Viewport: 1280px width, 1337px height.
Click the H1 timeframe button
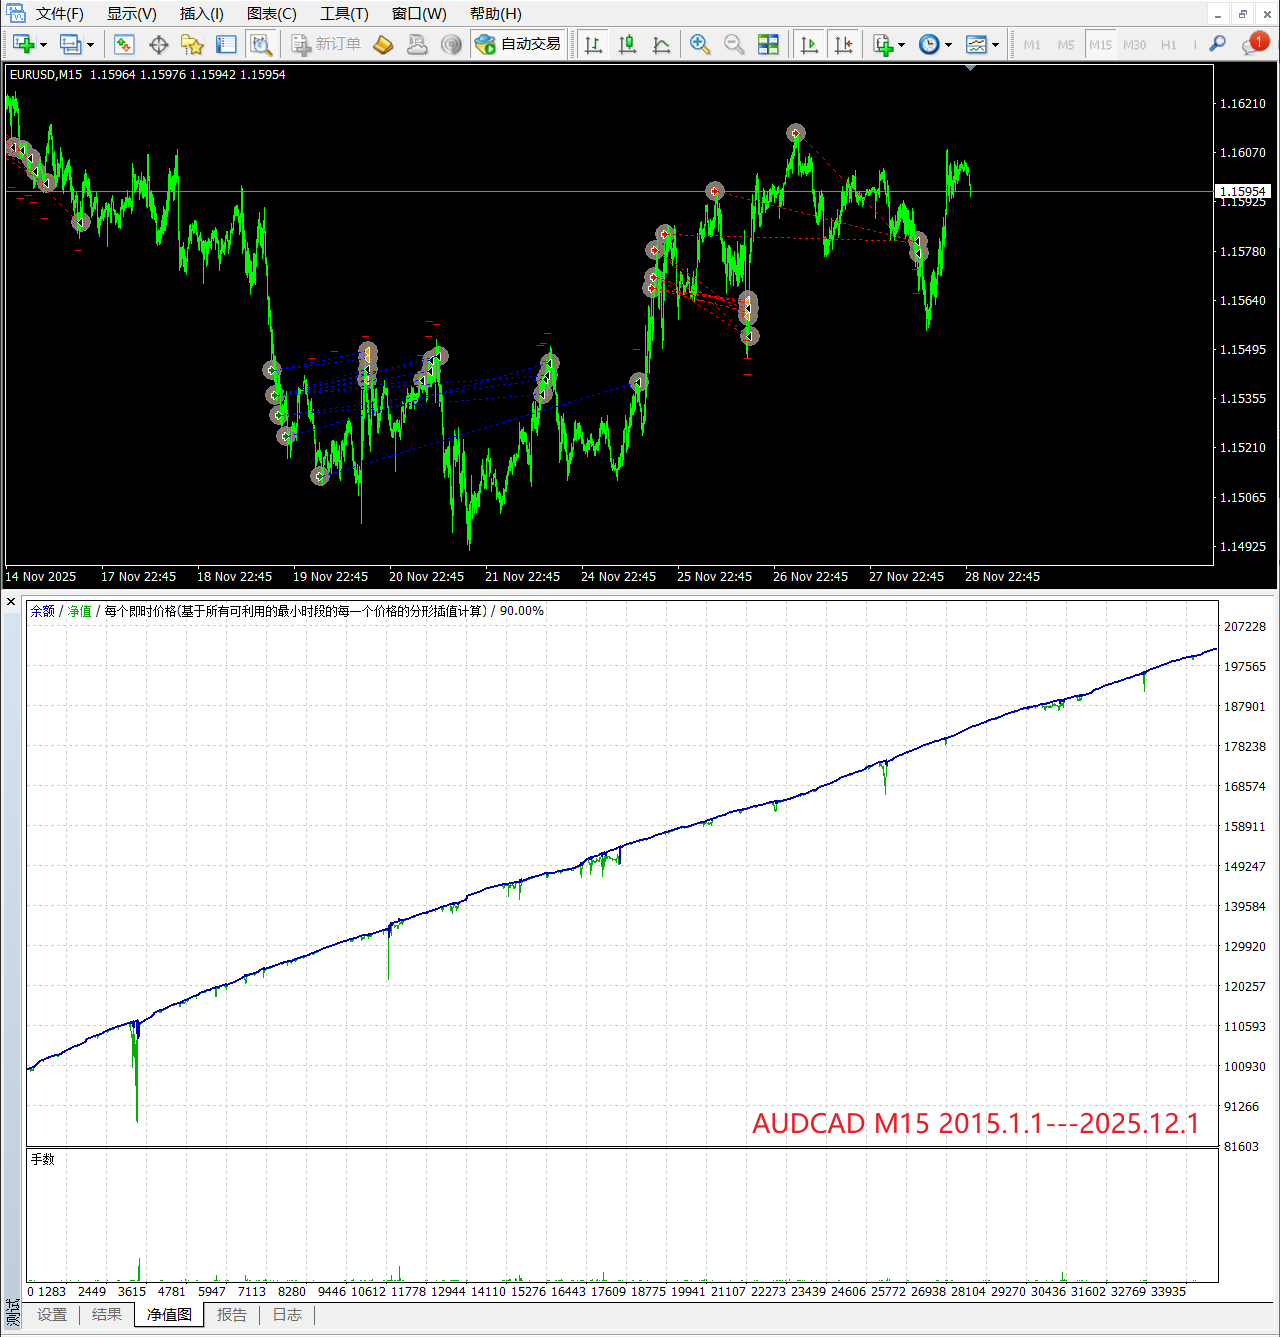point(1168,45)
